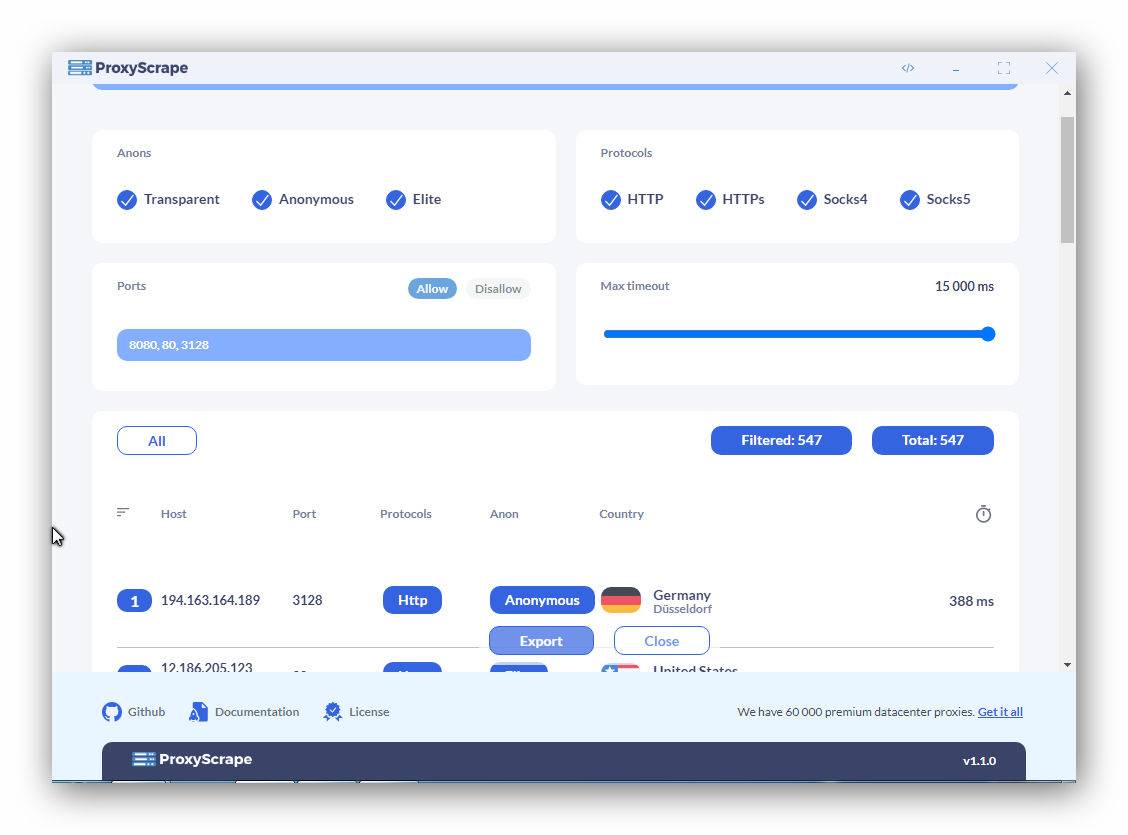Sort by the Country column header
Viewport: 1128px width, 835px height.
pyautogui.click(x=622, y=514)
